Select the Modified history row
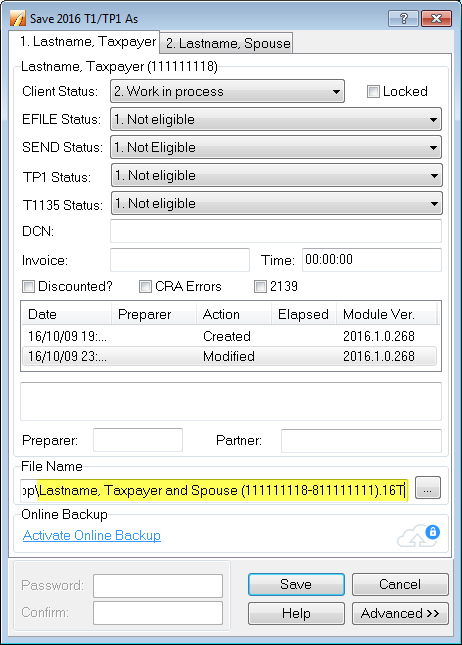Image resolution: width=462 pixels, height=645 pixels. pyautogui.click(x=230, y=356)
